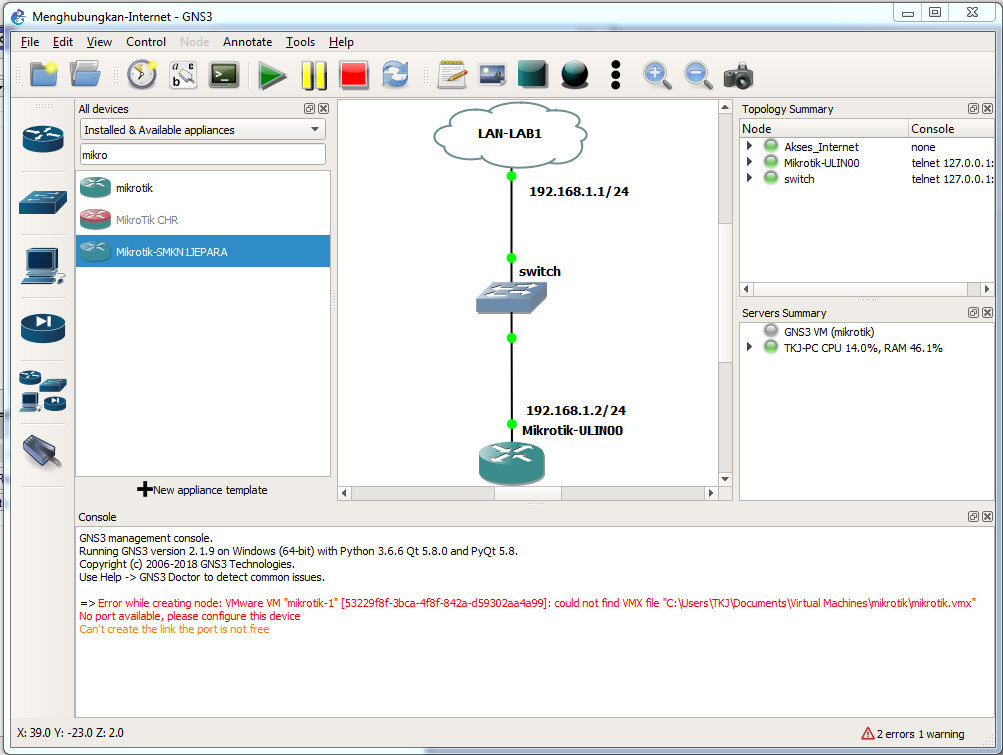Screen dimensions: 1003x755
Task: Add a note using the annotate icon
Action: tap(451, 74)
